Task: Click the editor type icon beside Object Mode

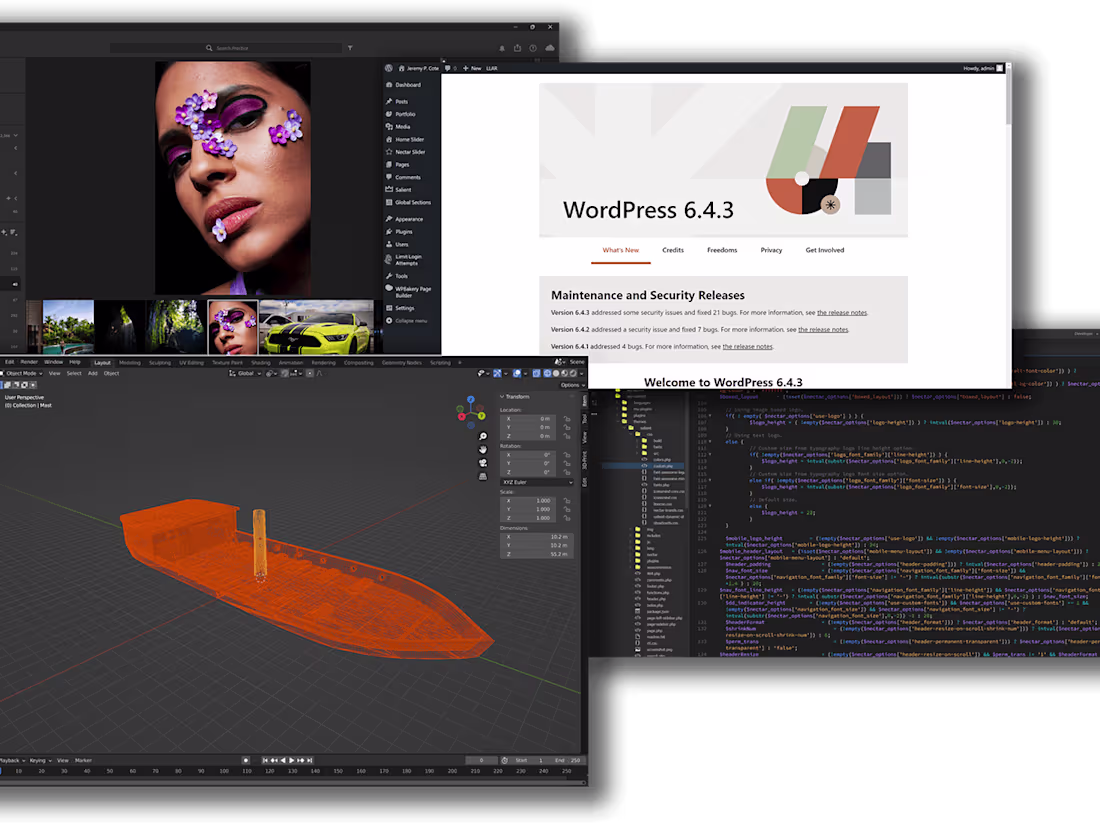Action: click(6, 374)
